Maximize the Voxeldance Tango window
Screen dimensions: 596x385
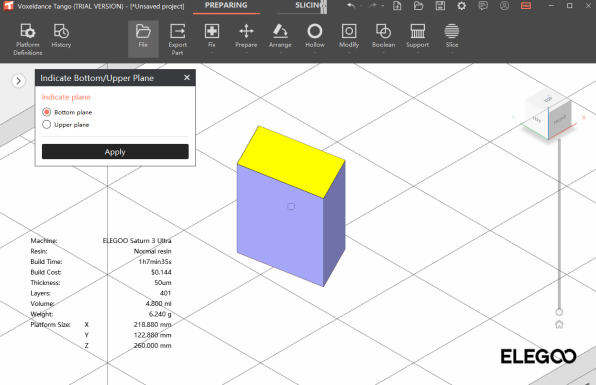pyautogui.click(x=569, y=6)
